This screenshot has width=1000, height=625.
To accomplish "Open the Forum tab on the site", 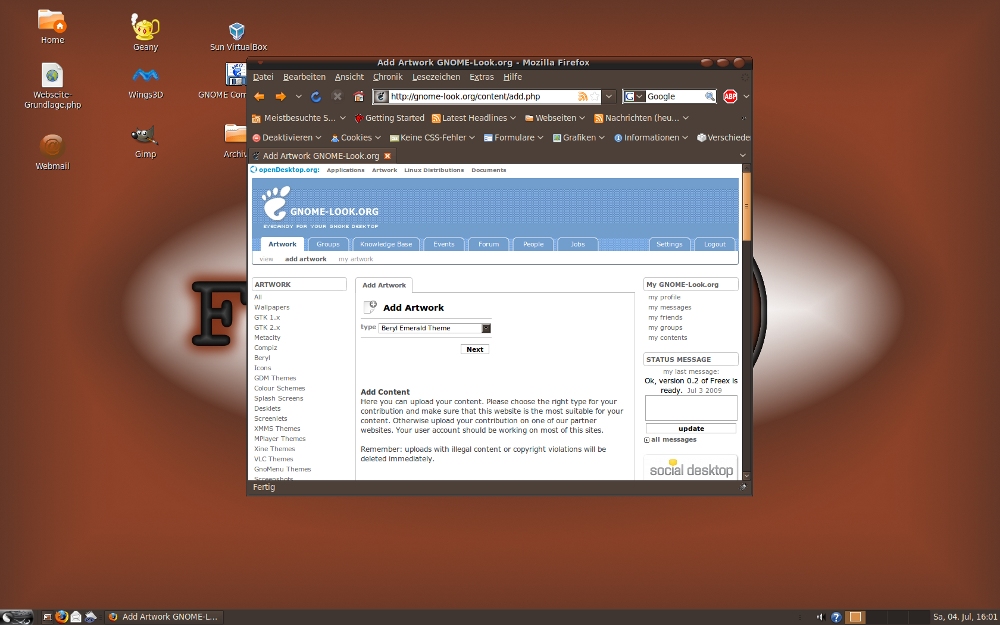I will pos(489,244).
